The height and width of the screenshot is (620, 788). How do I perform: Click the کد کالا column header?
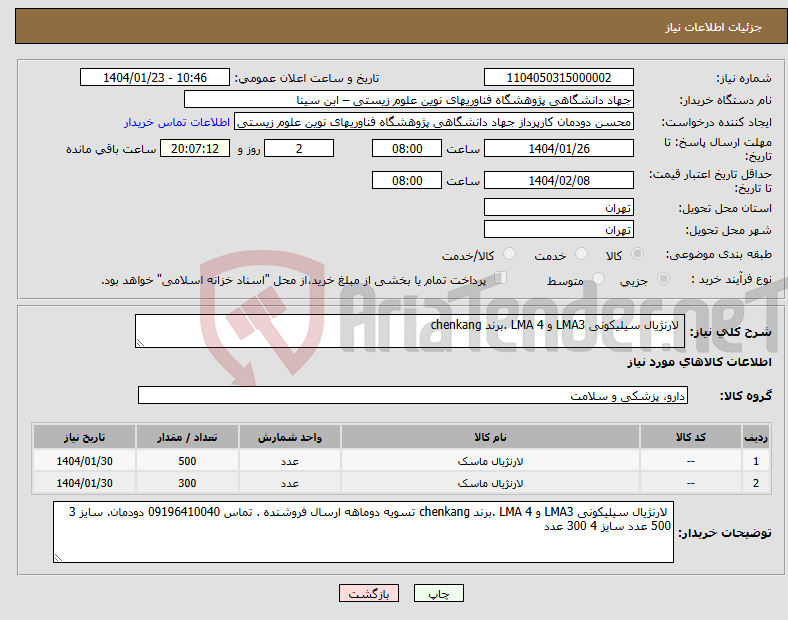pos(691,437)
